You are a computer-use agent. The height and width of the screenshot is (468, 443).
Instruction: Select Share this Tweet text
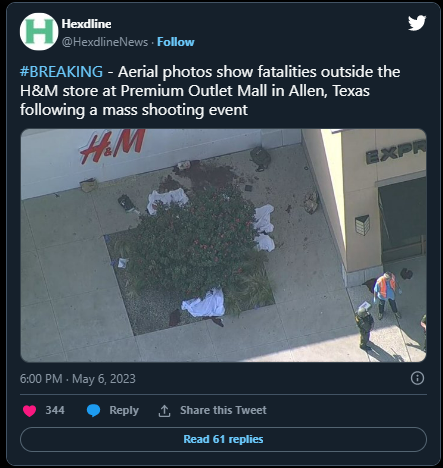(223, 410)
